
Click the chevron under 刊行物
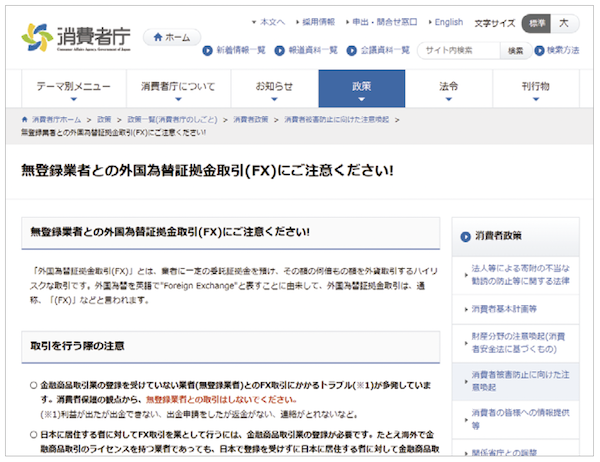[x=536, y=99]
